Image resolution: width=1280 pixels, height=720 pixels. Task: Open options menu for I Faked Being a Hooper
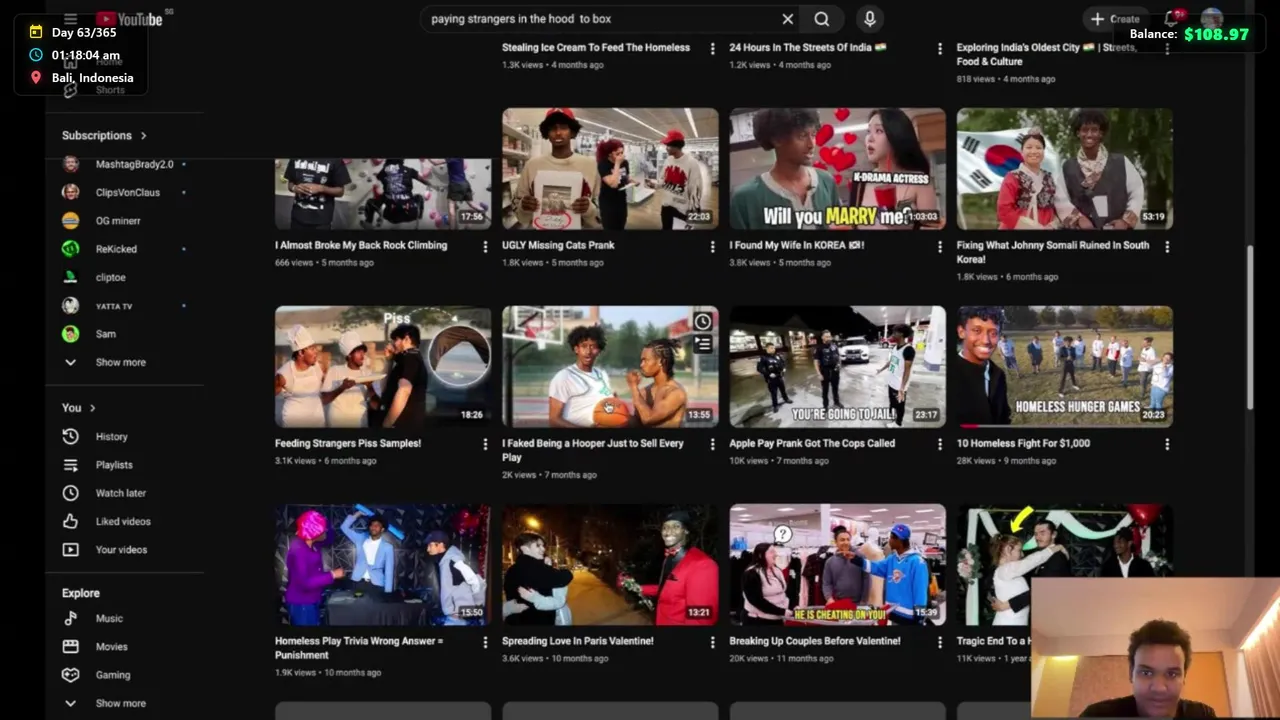pos(712,444)
